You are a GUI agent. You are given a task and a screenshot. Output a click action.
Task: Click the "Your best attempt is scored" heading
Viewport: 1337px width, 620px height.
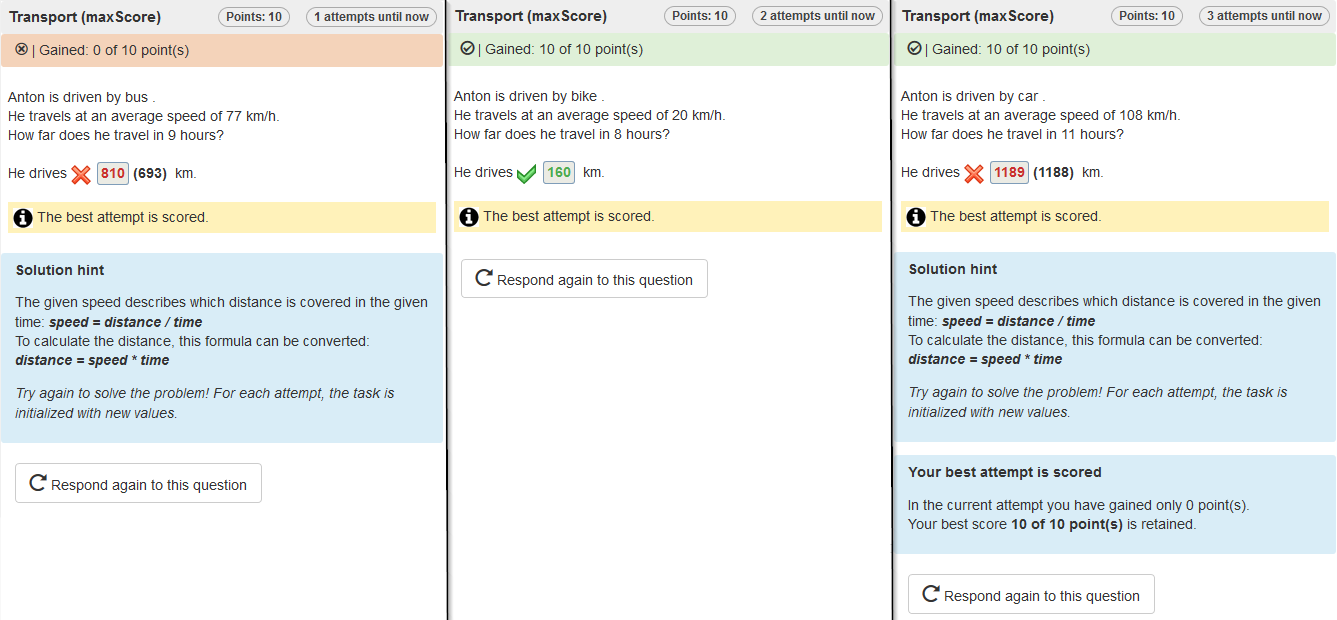(1004, 472)
